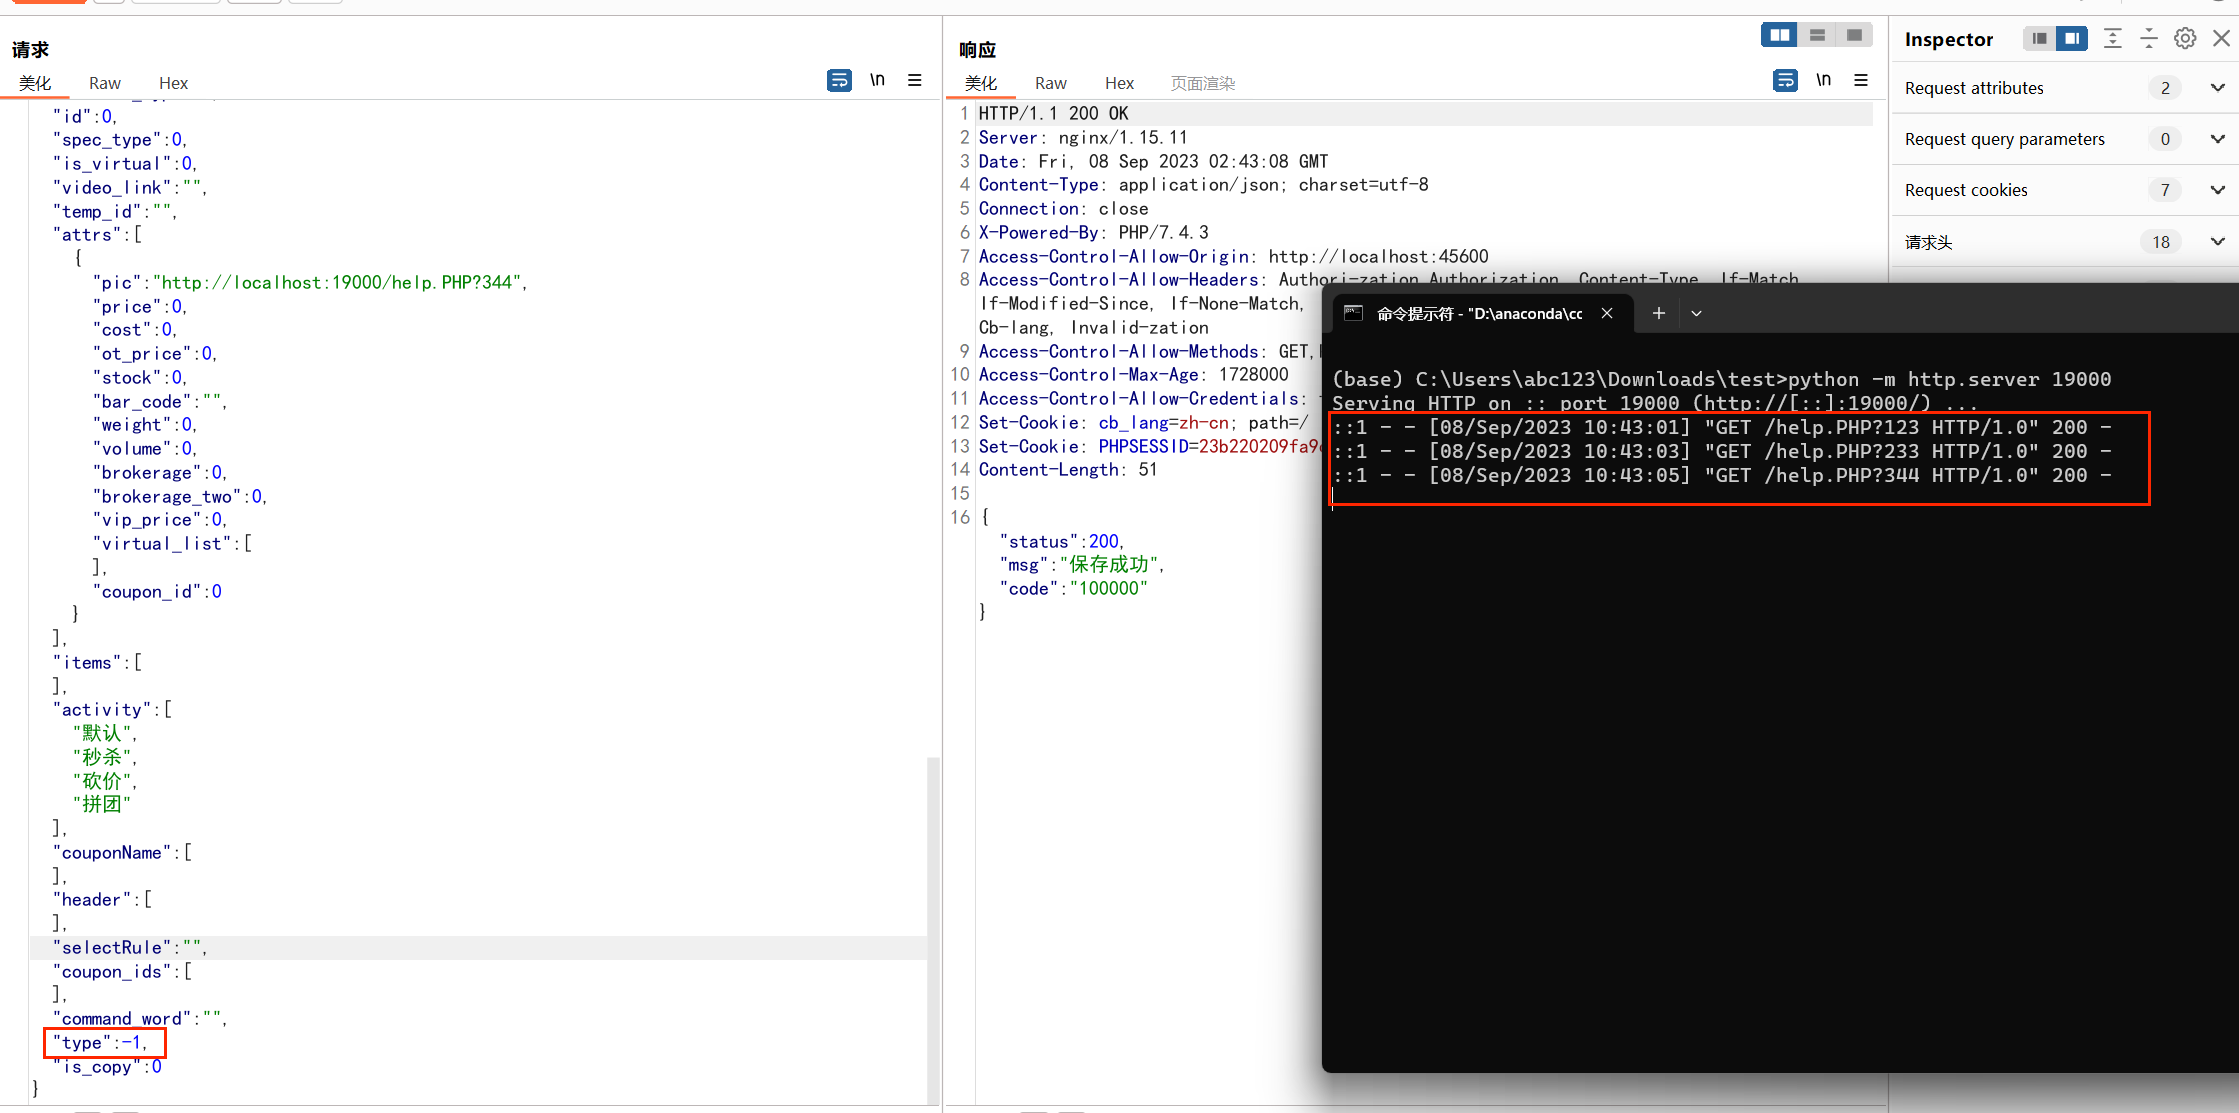Expand Request cookies section
This screenshot has height=1113, width=2239.
2216,190
